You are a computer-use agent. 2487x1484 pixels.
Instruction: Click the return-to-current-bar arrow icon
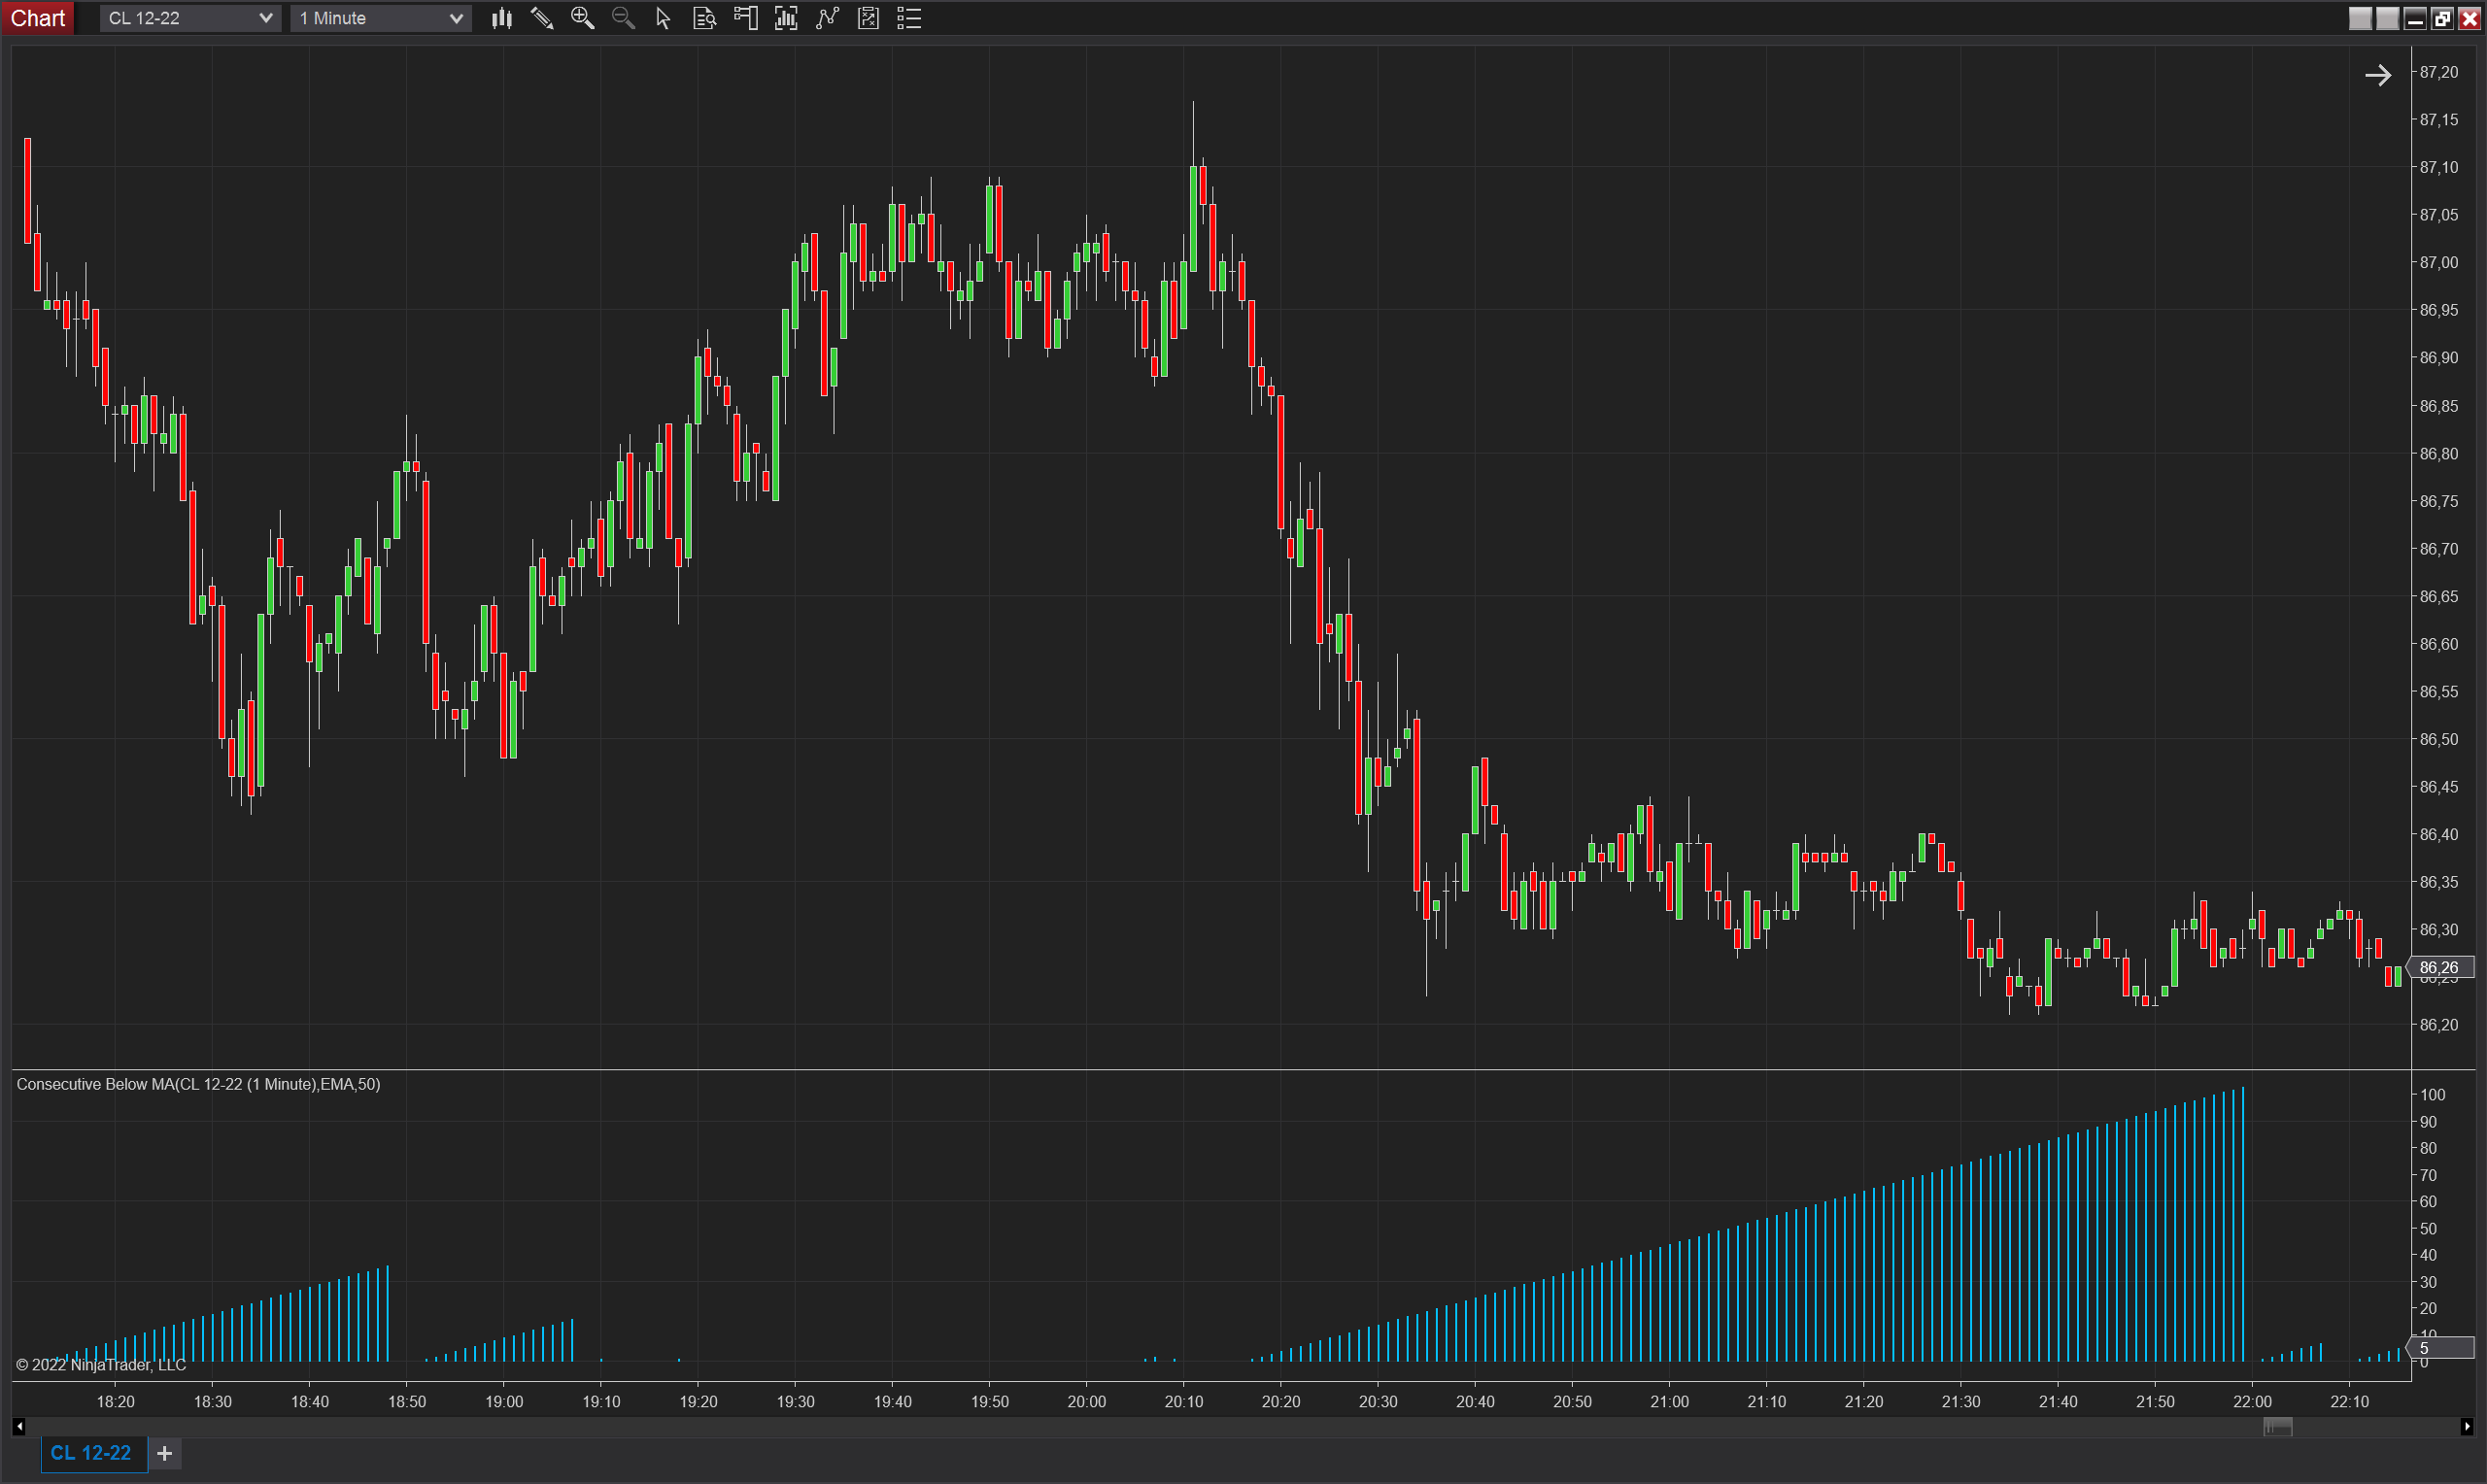click(x=2378, y=75)
